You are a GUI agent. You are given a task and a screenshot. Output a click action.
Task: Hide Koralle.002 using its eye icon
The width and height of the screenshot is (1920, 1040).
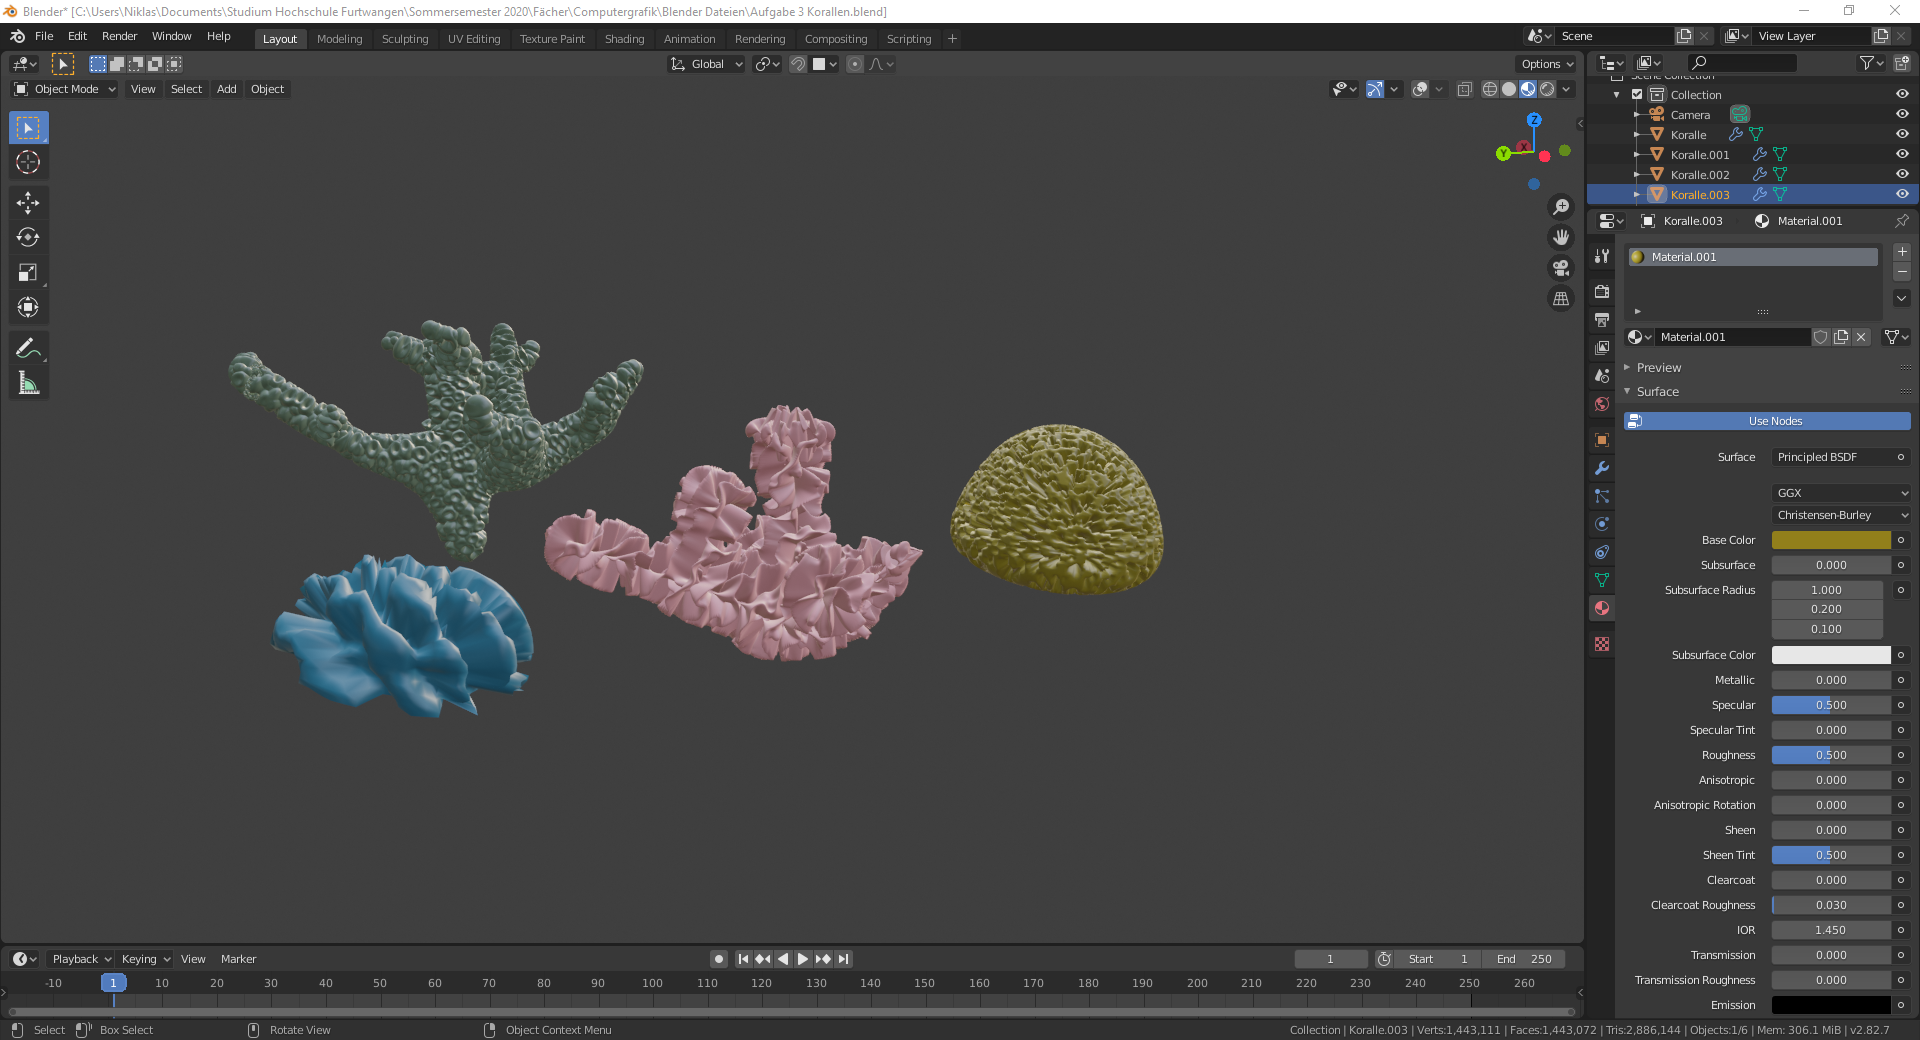pyautogui.click(x=1902, y=174)
